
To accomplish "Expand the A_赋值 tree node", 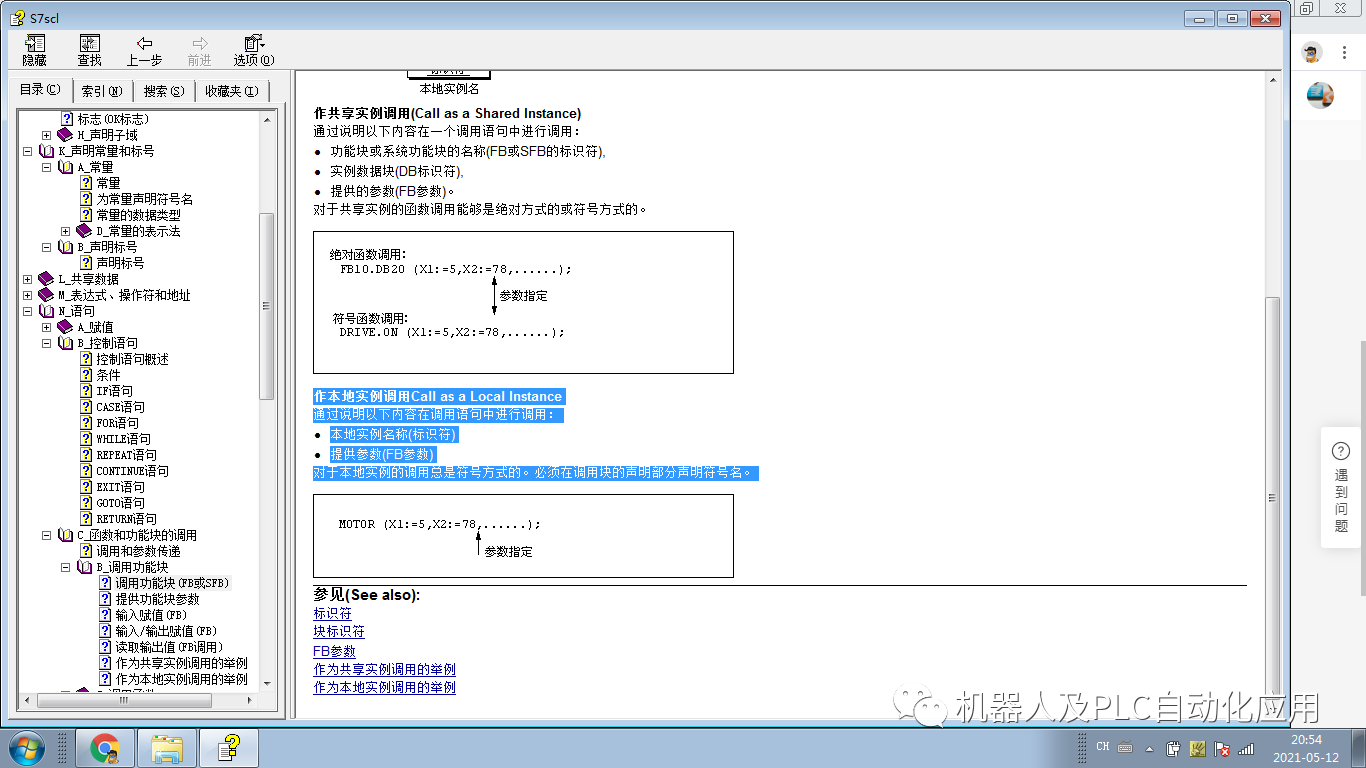I will click(x=47, y=327).
